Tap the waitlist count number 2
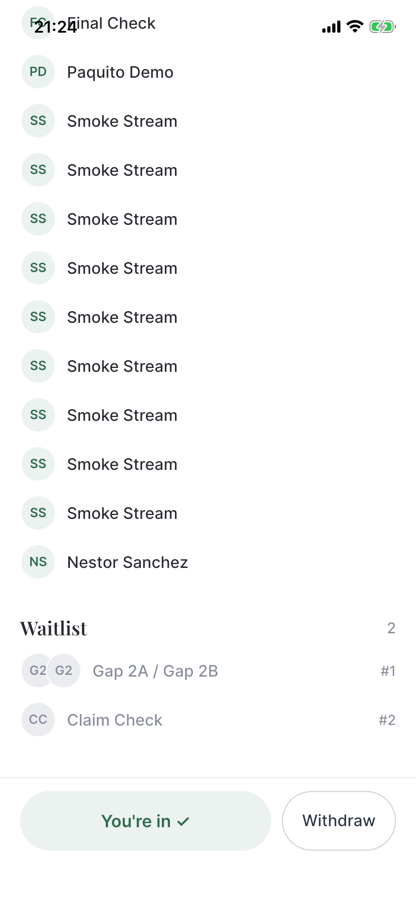416x900 pixels. pos(391,629)
